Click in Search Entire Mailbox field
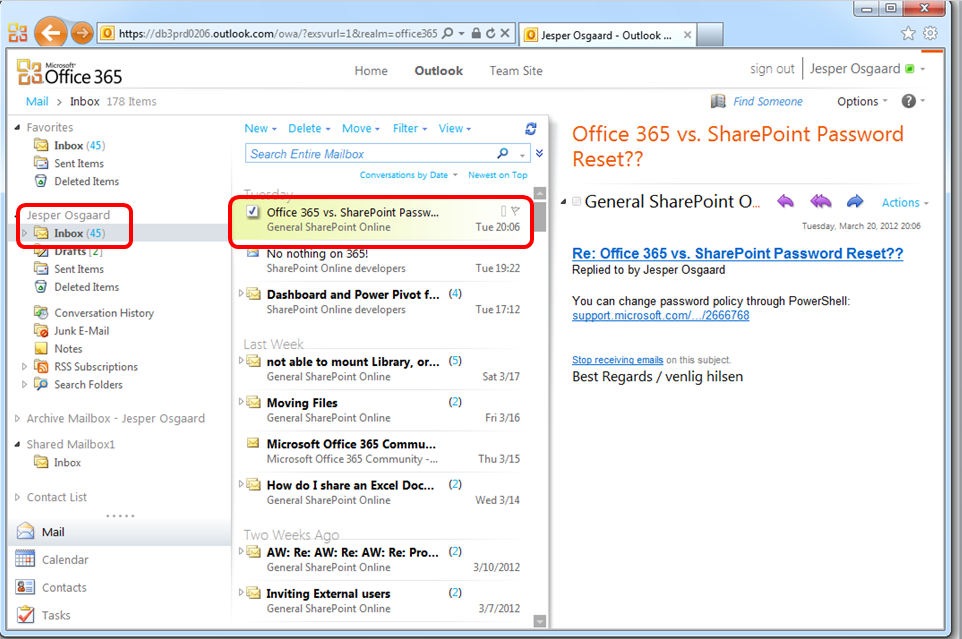Screen dimensions: 962x639 pos(371,153)
